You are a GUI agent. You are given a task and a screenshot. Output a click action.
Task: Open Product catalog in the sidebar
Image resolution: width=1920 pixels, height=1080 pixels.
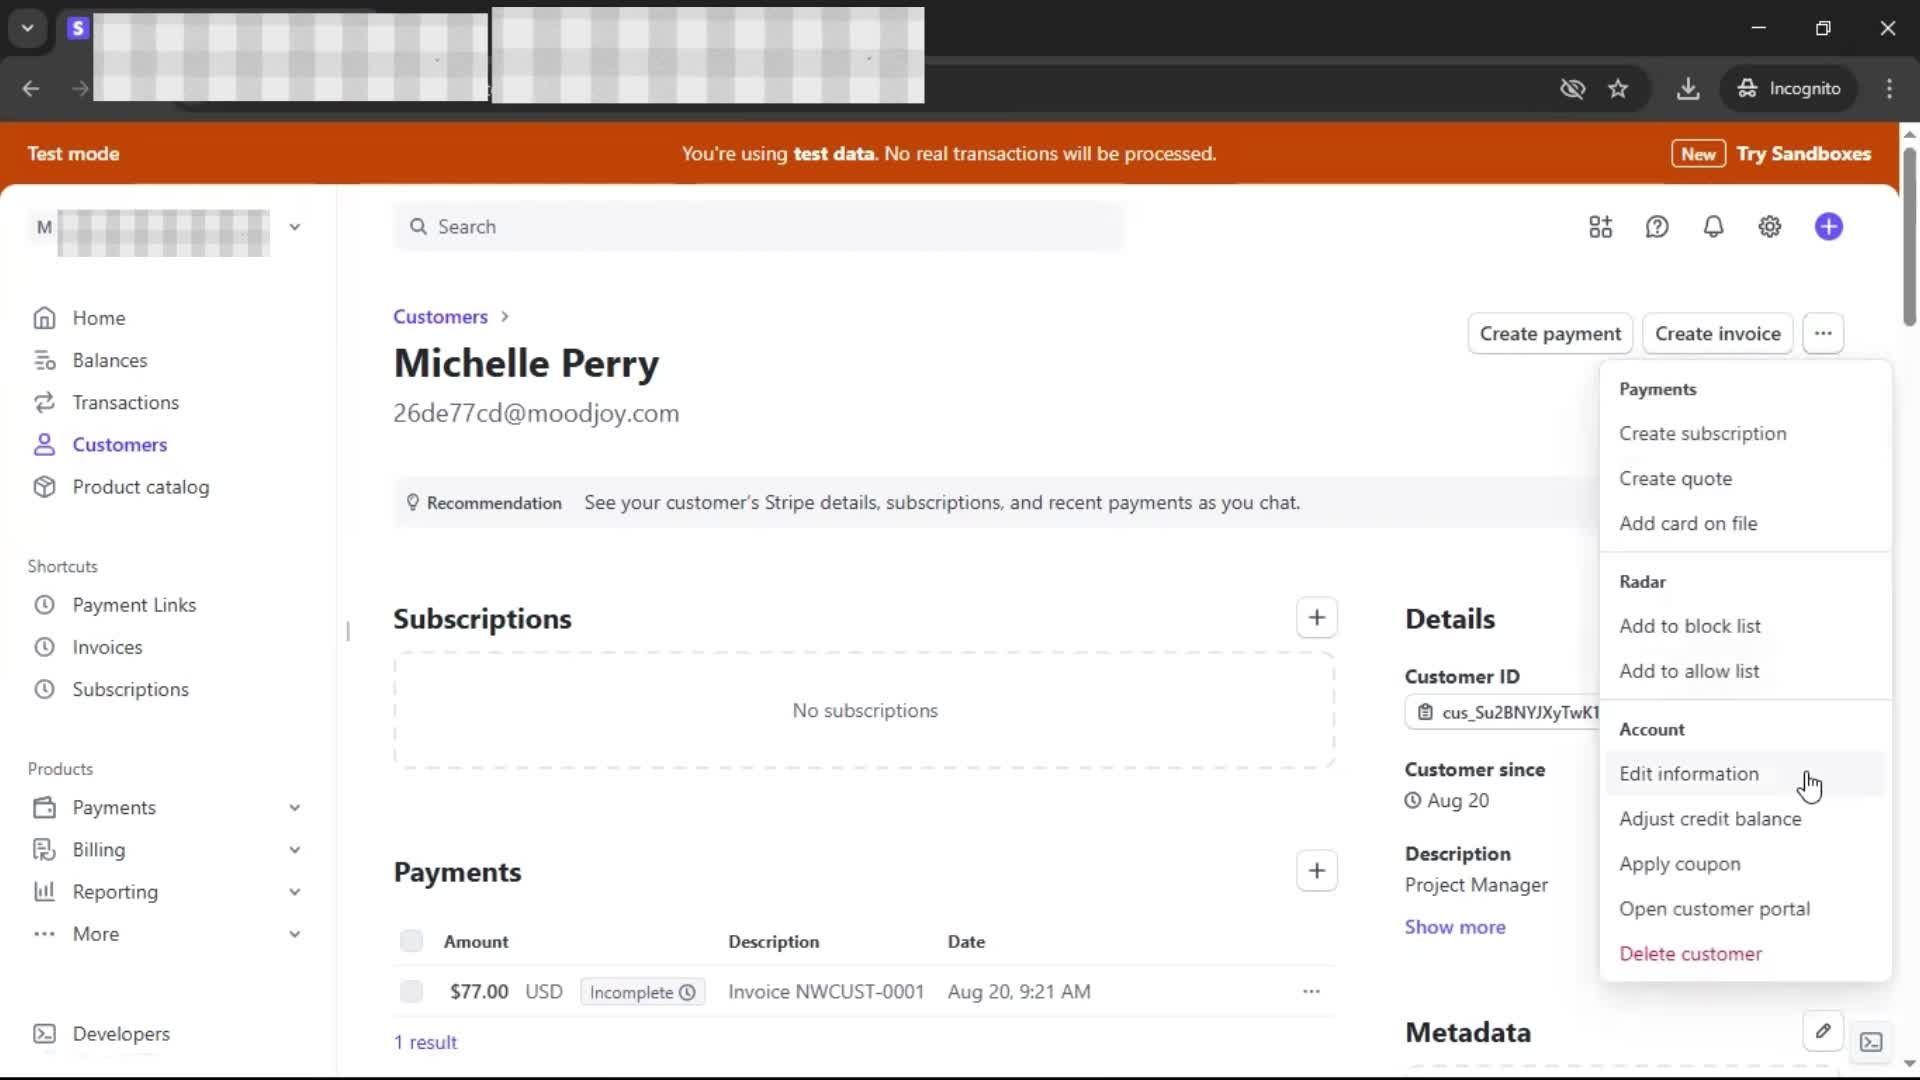(140, 487)
